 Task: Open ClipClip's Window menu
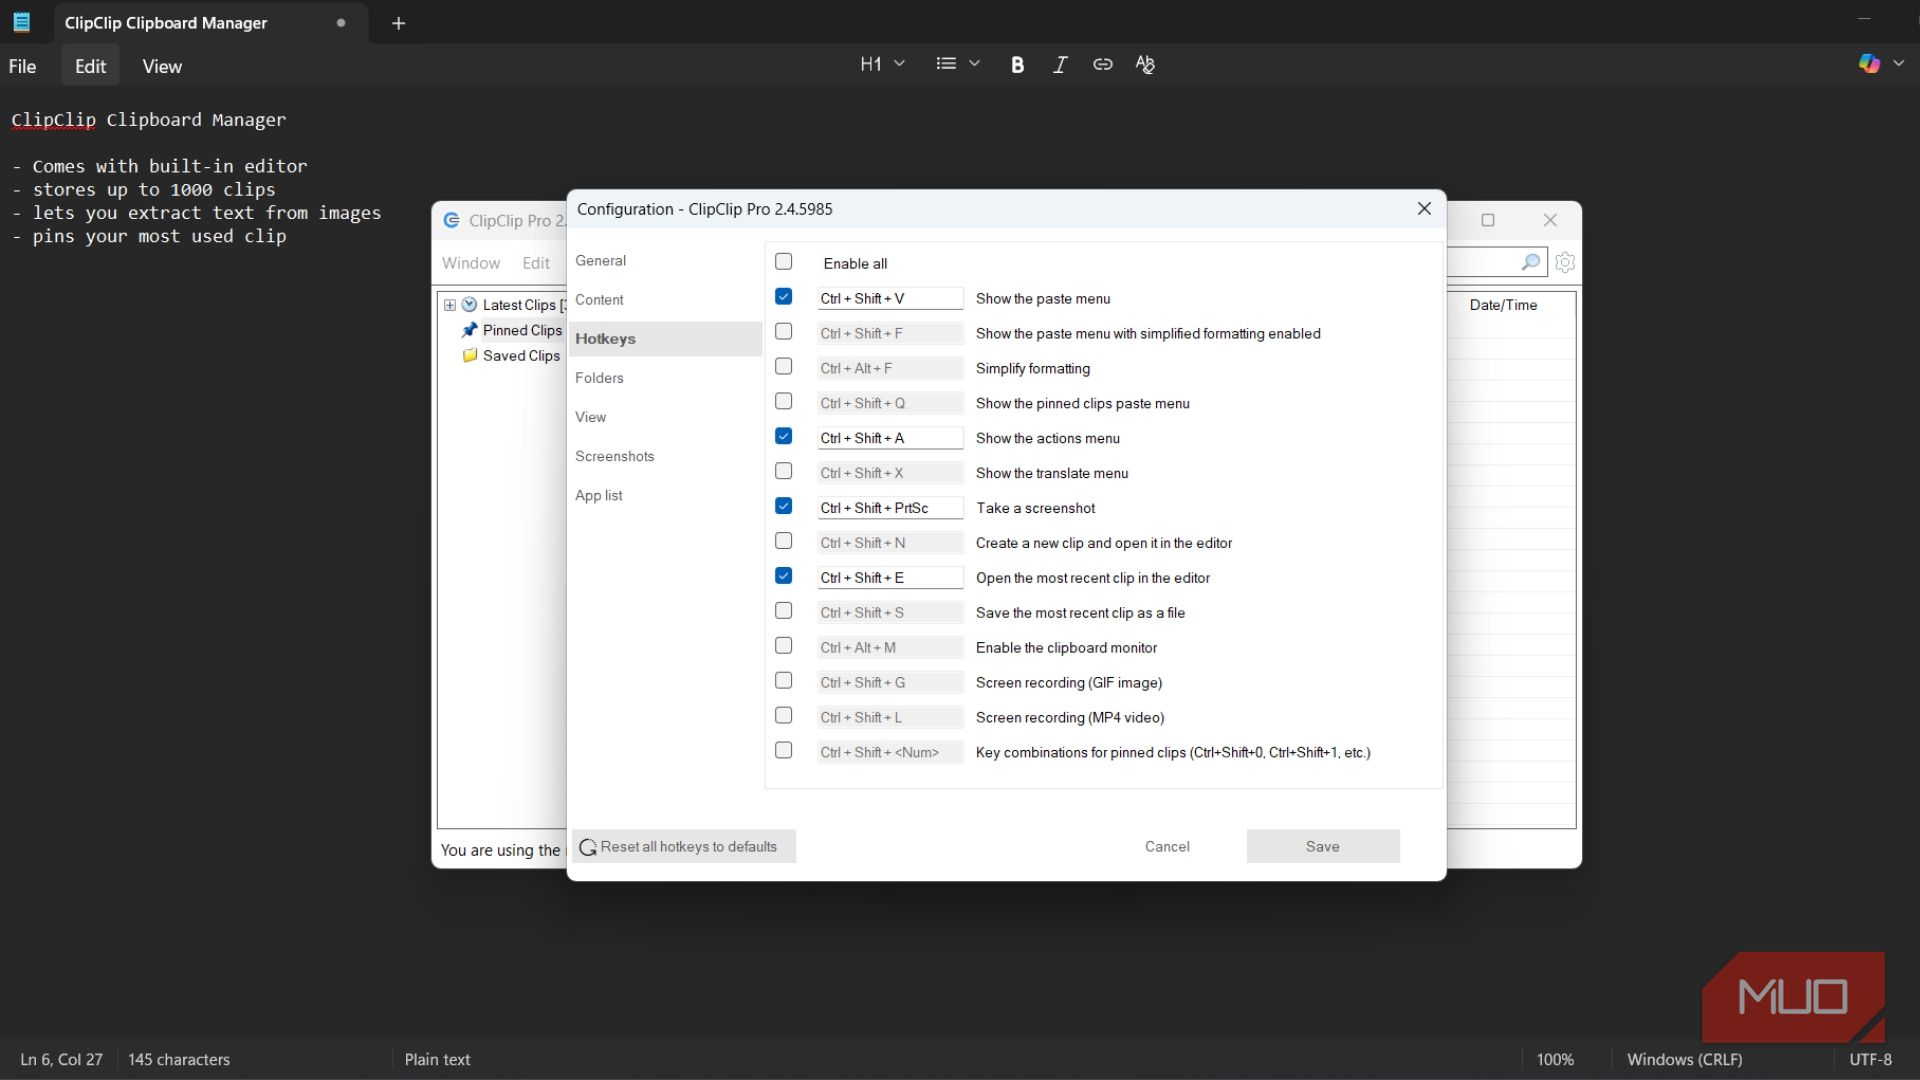click(471, 263)
